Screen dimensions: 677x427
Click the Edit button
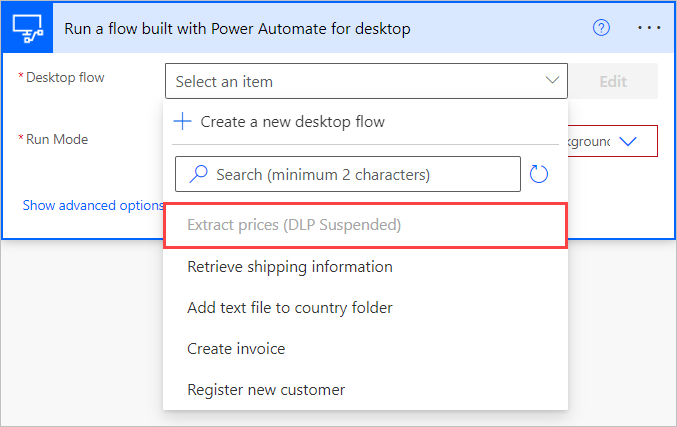(x=613, y=81)
